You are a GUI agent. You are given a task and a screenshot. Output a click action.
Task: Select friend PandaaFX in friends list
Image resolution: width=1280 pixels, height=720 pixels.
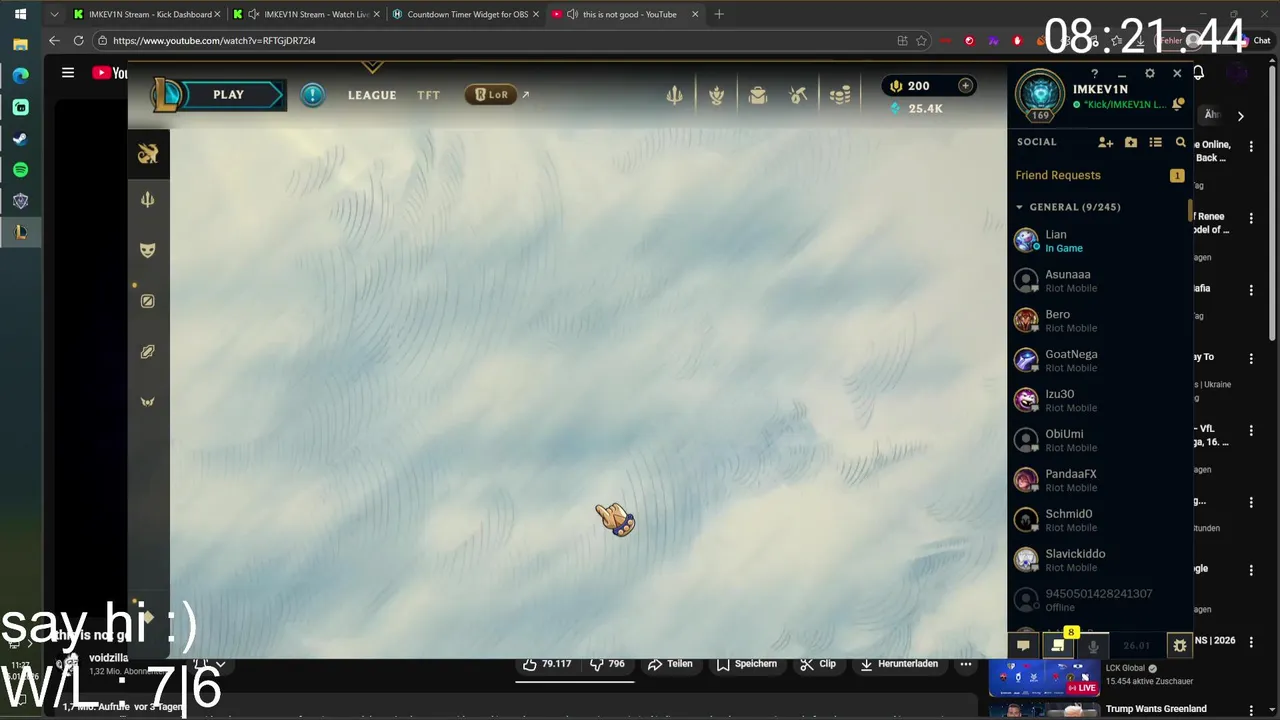pyautogui.click(x=1099, y=481)
